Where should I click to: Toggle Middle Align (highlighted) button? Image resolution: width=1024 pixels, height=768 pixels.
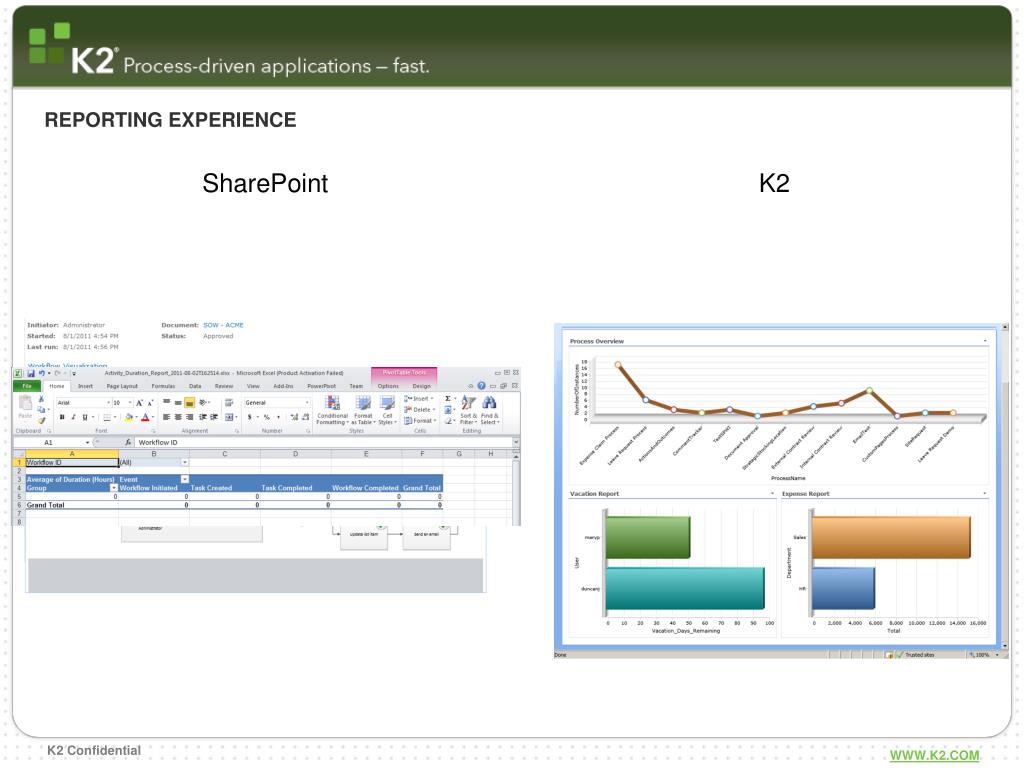[189, 403]
